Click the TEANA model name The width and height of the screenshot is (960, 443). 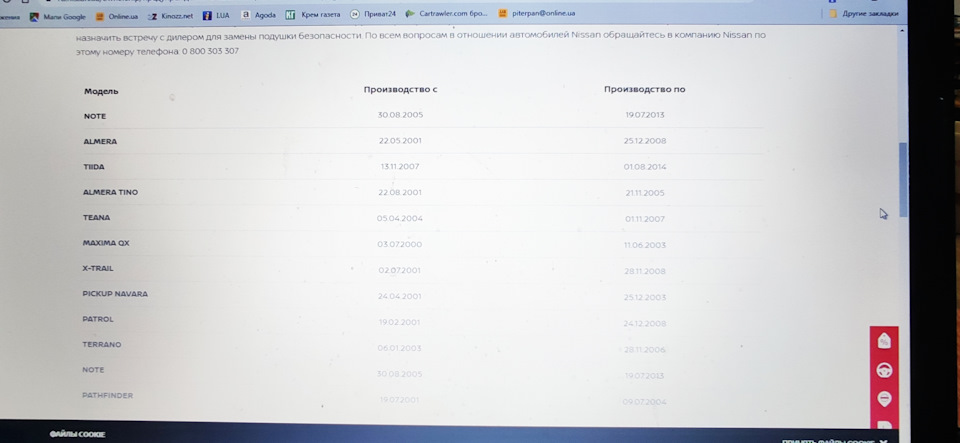96,218
